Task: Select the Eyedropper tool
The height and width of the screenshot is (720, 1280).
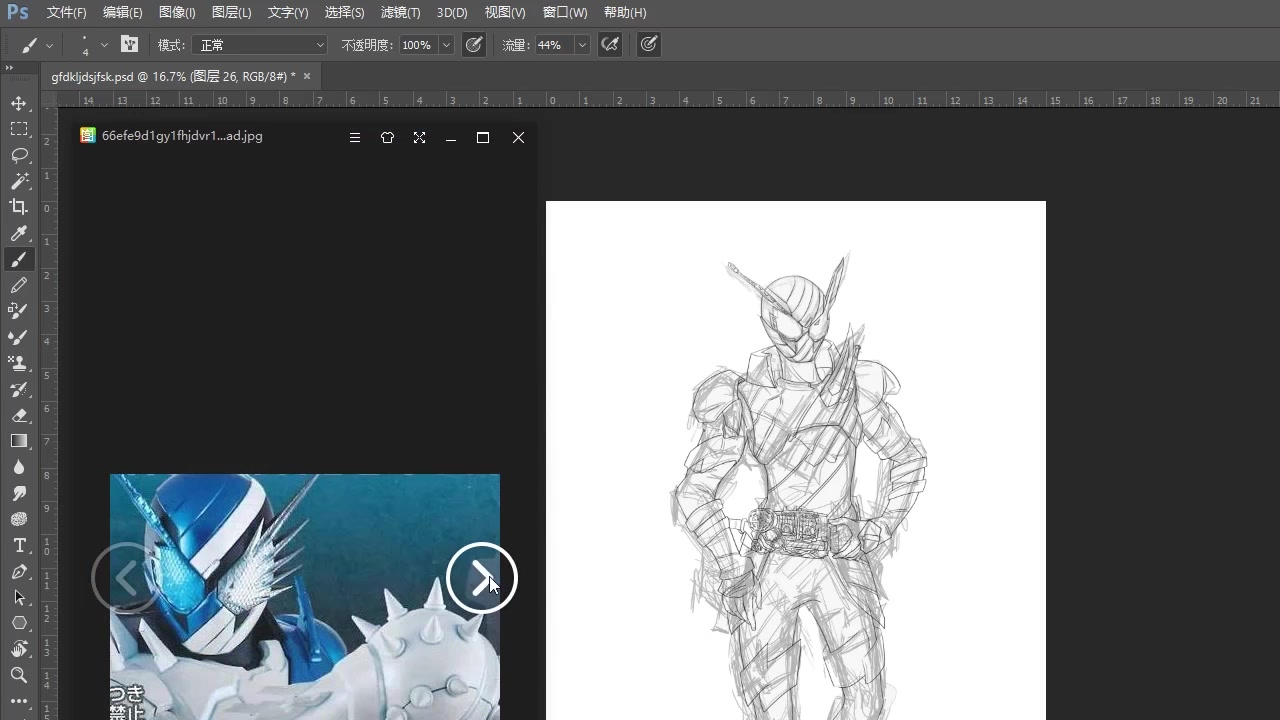Action: pyautogui.click(x=19, y=233)
